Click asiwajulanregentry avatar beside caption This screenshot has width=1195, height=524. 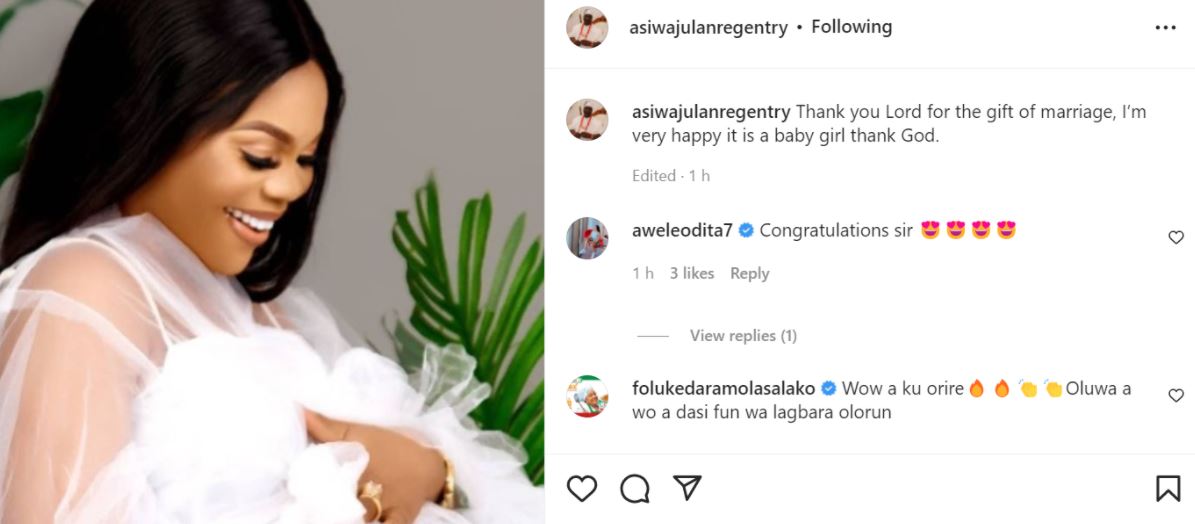pos(587,119)
